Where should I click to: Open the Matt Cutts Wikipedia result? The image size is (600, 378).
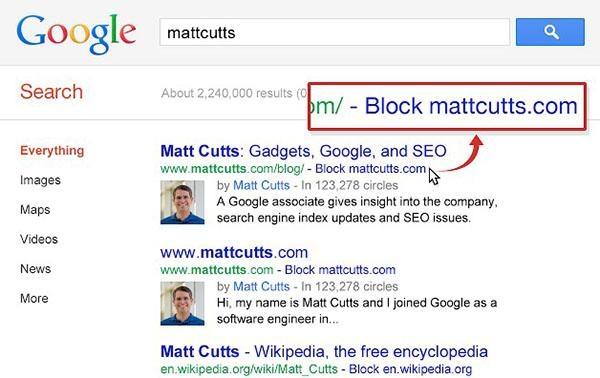pos(324,352)
